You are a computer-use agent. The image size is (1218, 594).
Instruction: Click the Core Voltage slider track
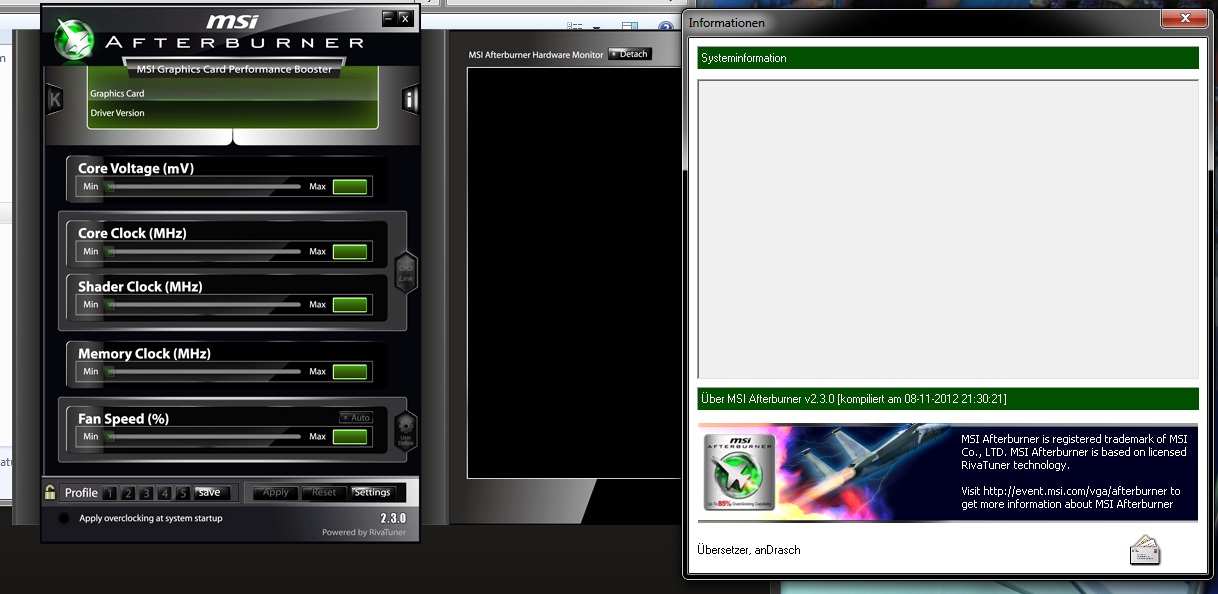point(204,186)
